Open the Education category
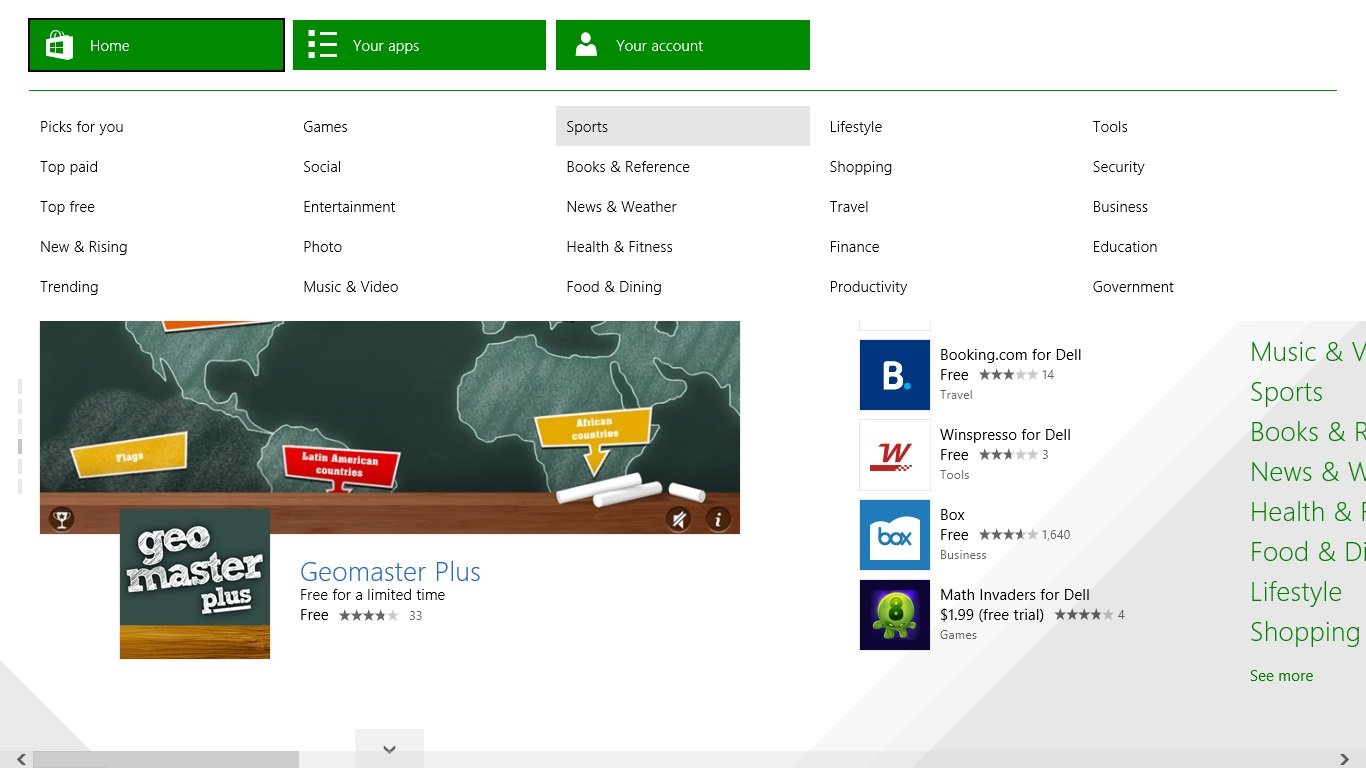Screen dimensions: 1366x768 (1125, 247)
